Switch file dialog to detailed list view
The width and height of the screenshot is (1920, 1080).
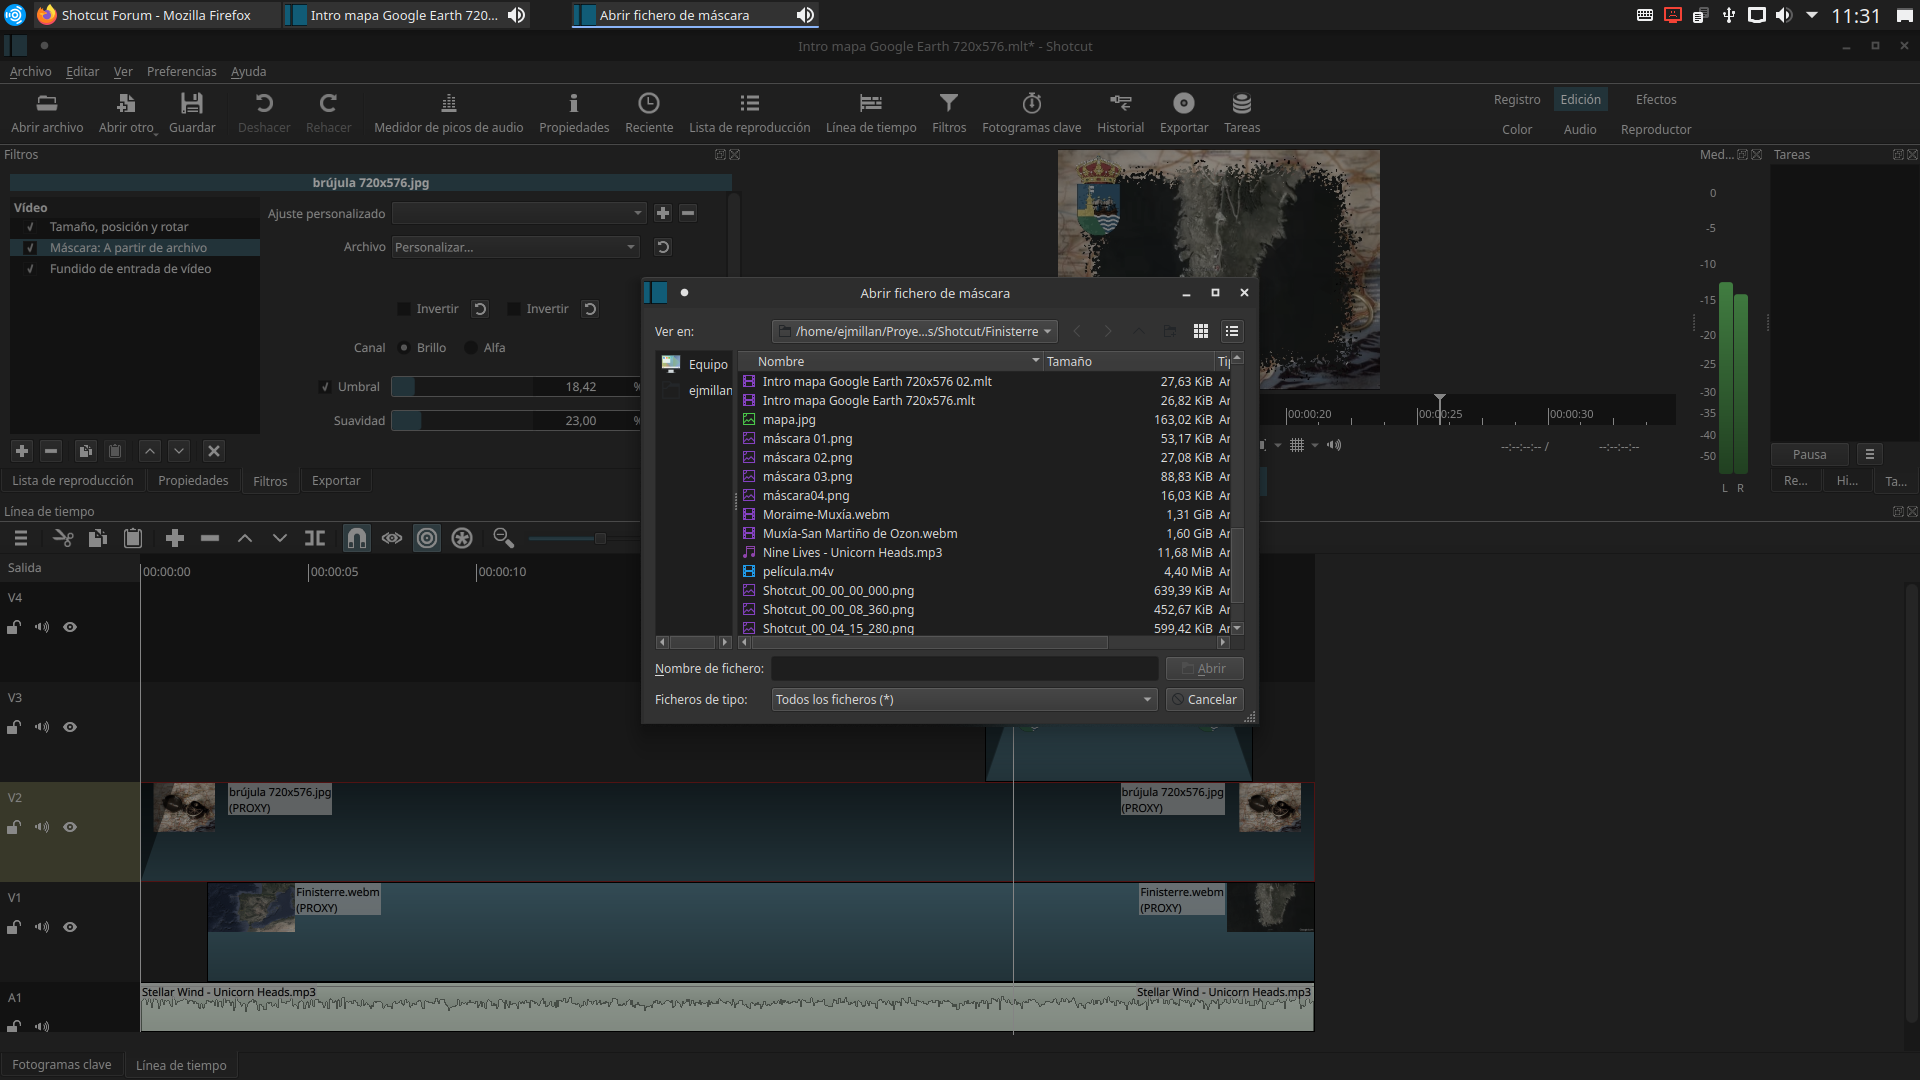[x=1232, y=331]
